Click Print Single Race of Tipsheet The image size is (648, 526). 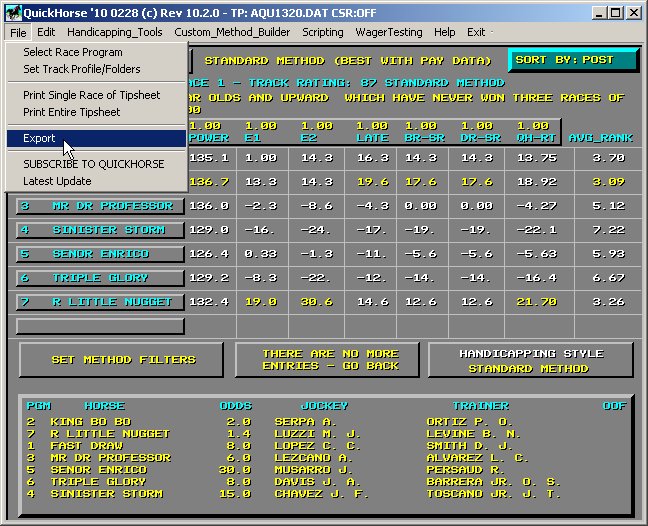pos(92,95)
